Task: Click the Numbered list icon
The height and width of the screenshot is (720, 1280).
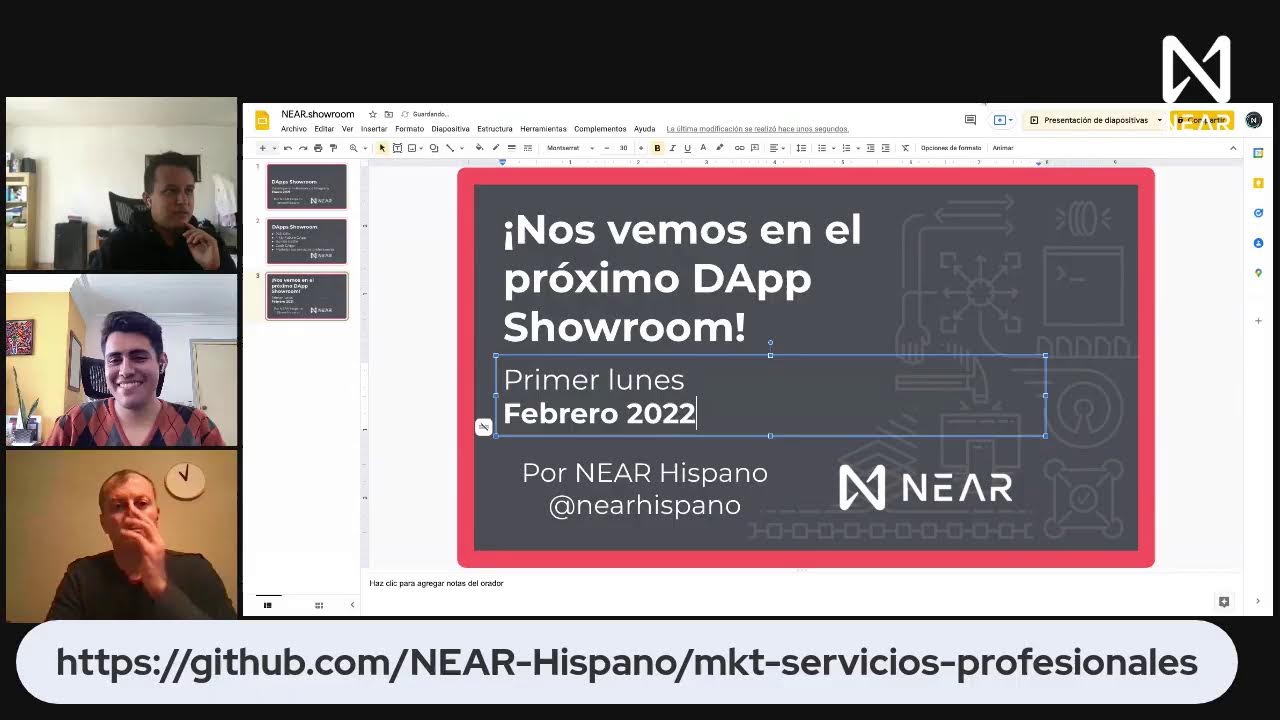Action: [x=846, y=148]
